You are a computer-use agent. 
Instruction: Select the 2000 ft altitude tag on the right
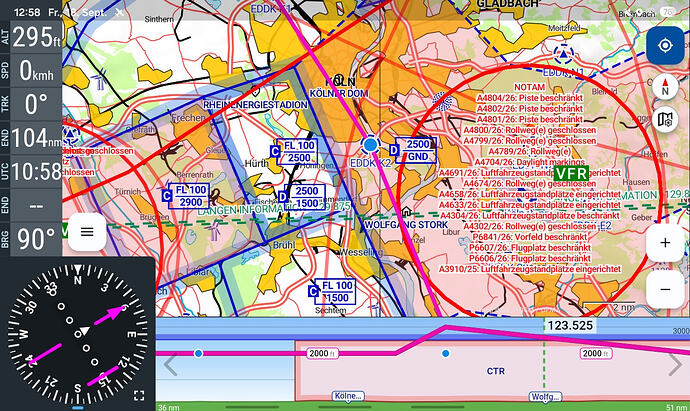595,353
